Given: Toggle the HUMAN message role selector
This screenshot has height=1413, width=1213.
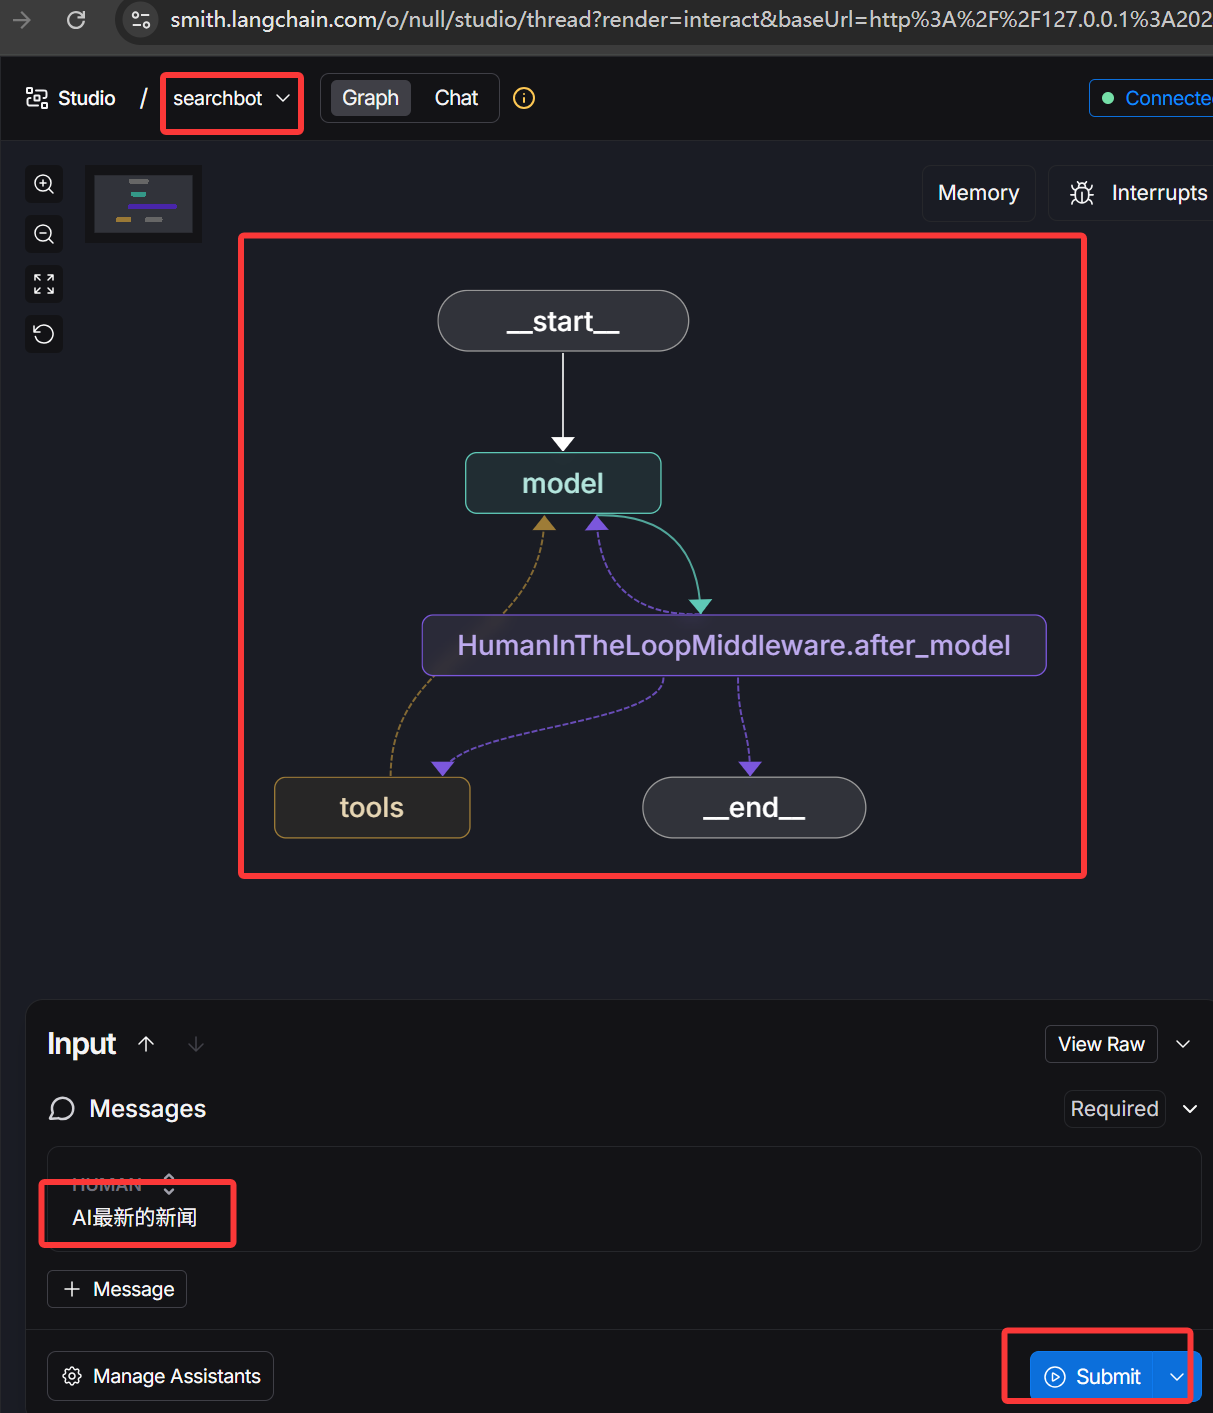Looking at the screenshot, I should (168, 1185).
